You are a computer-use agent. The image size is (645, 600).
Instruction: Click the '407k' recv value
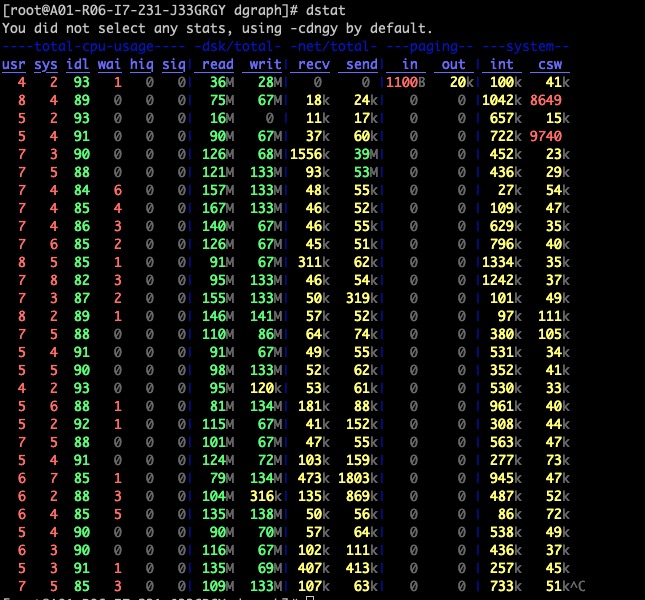pos(314,568)
